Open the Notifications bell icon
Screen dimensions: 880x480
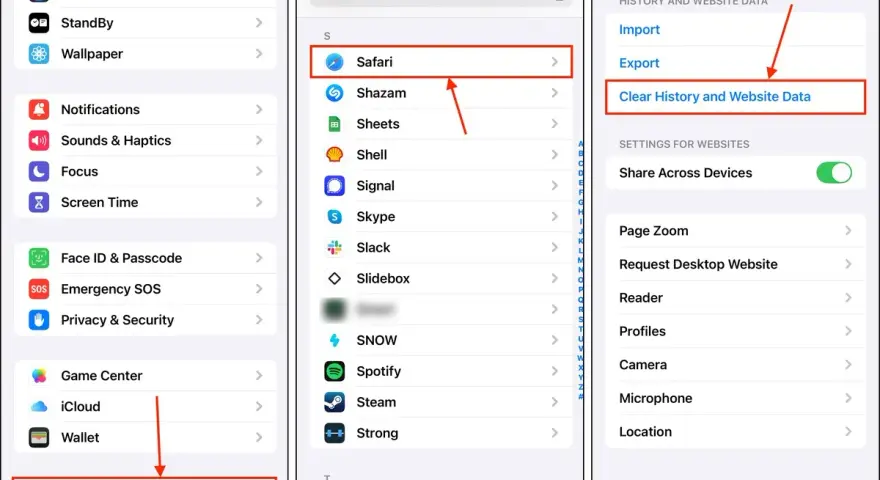point(39,109)
